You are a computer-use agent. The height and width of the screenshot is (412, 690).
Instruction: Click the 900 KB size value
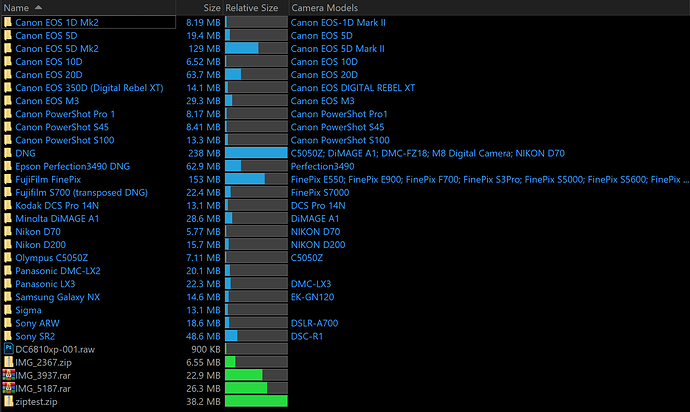(x=206, y=349)
